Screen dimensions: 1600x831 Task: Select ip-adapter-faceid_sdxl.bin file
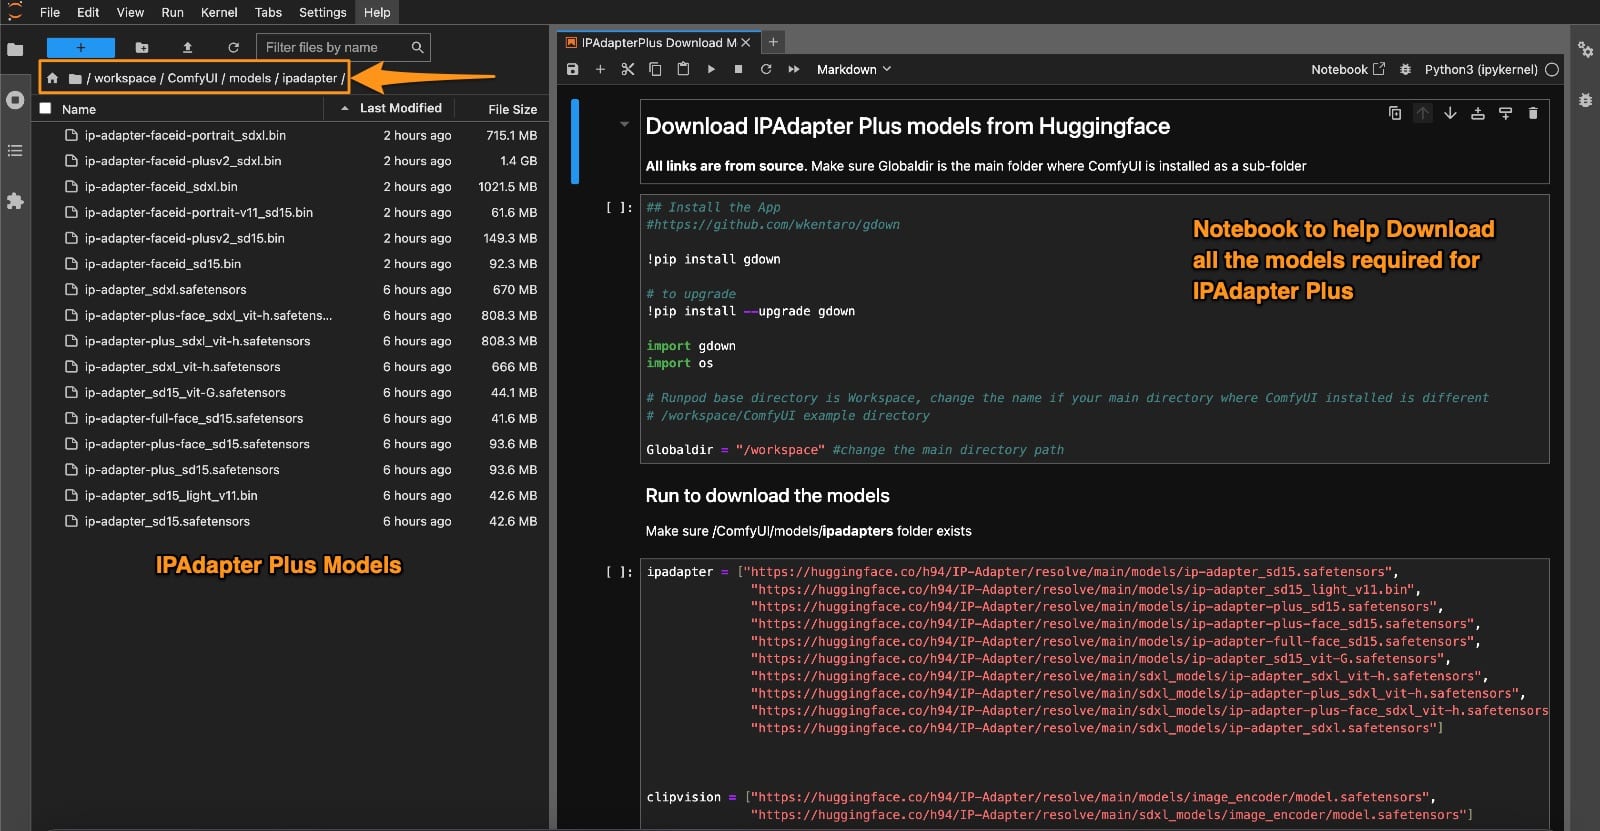coord(291,187)
